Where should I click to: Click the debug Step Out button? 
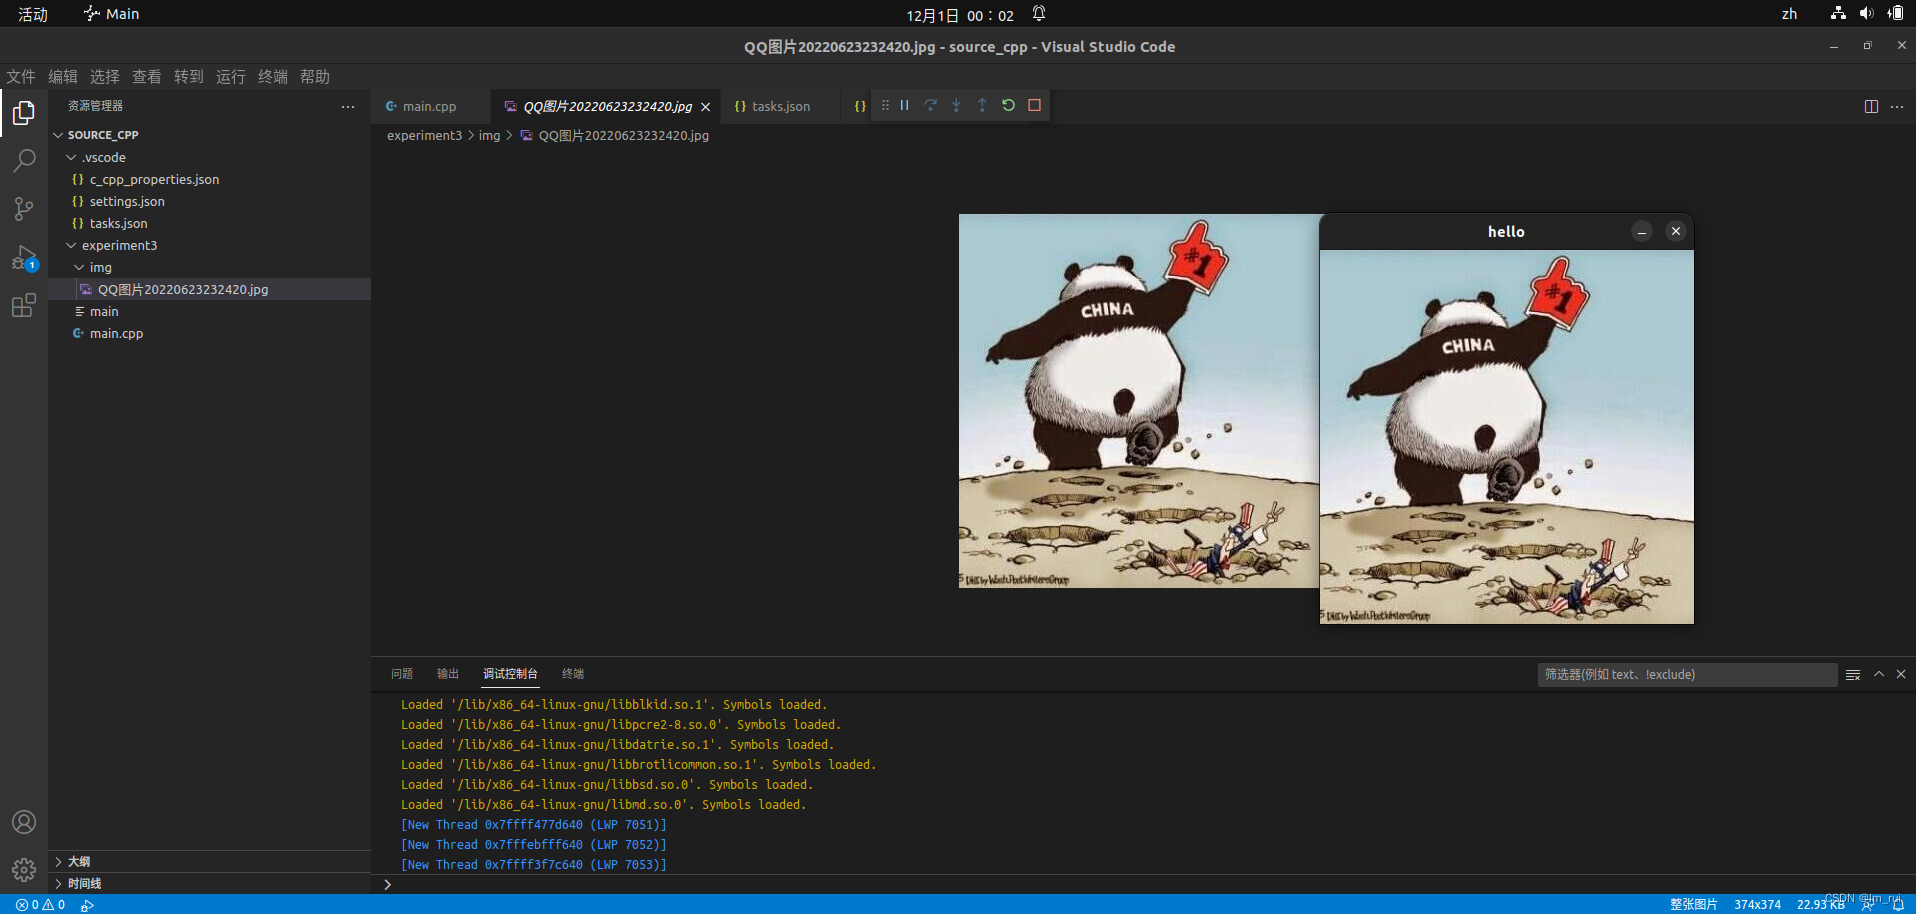[x=982, y=105]
